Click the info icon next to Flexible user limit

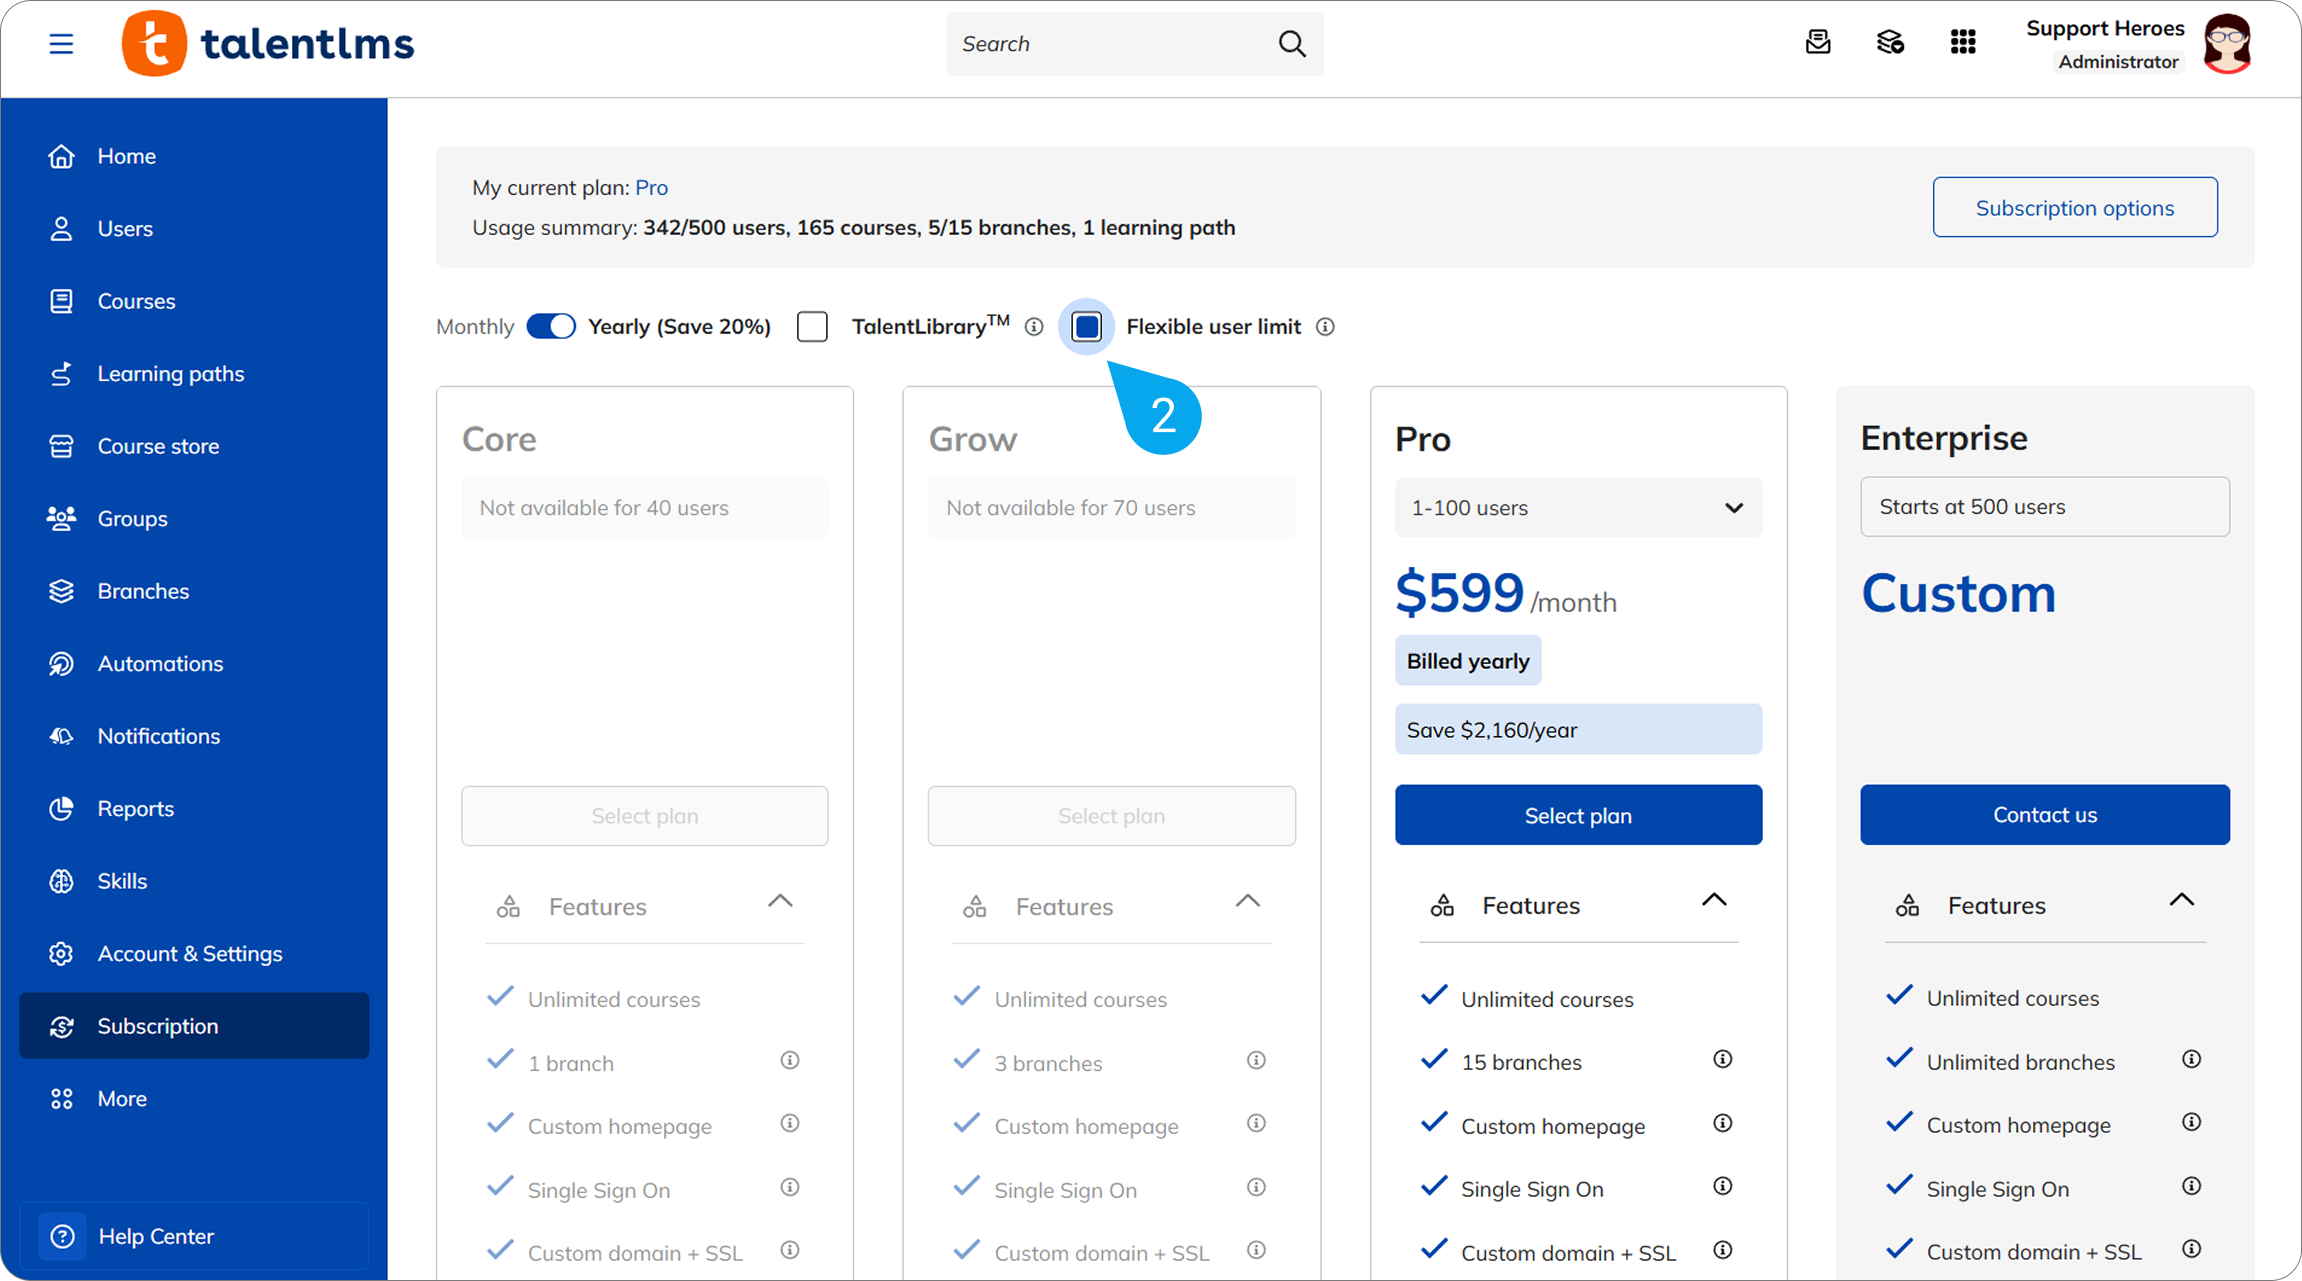[1325, 327]
